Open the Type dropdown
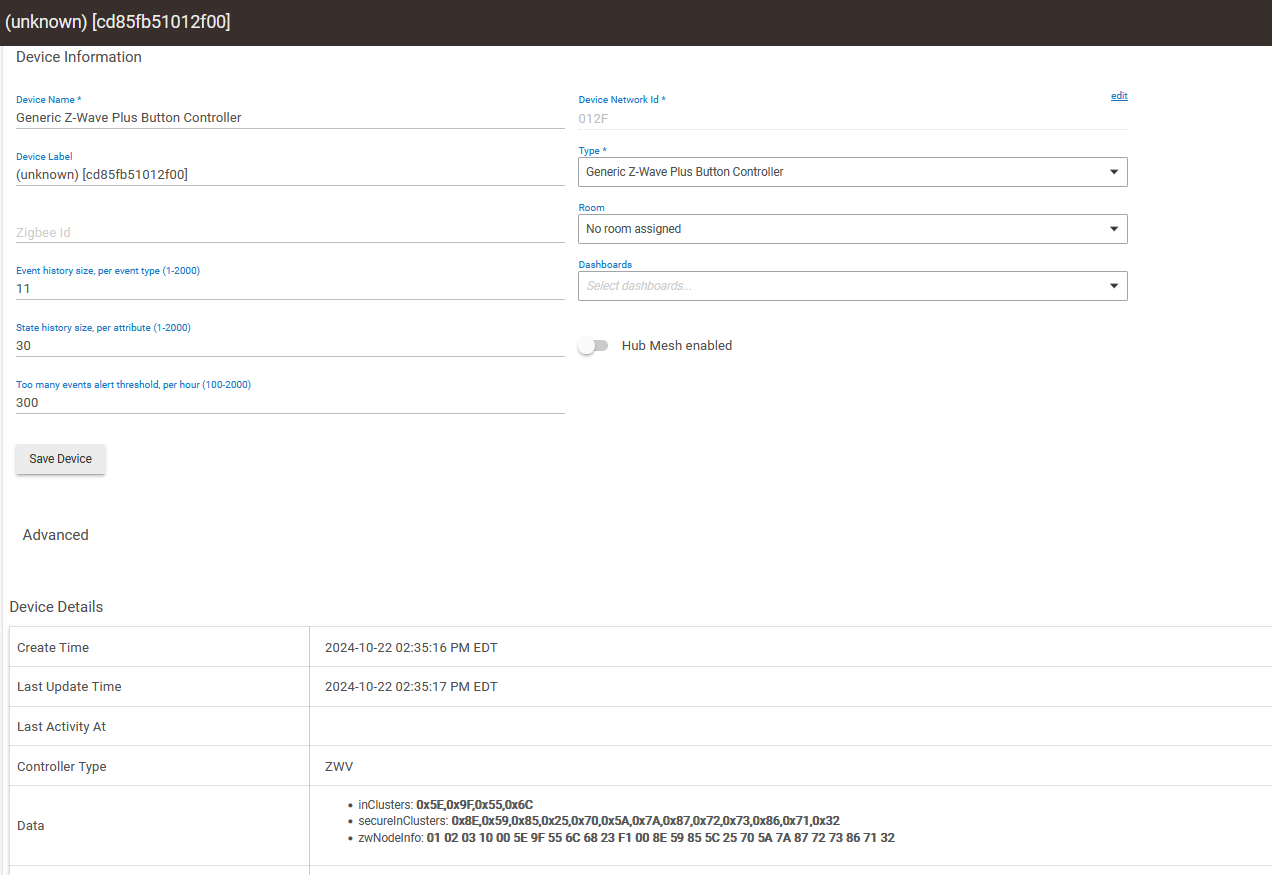Viewport: 1272px width, 875px height. pos(853,172)
